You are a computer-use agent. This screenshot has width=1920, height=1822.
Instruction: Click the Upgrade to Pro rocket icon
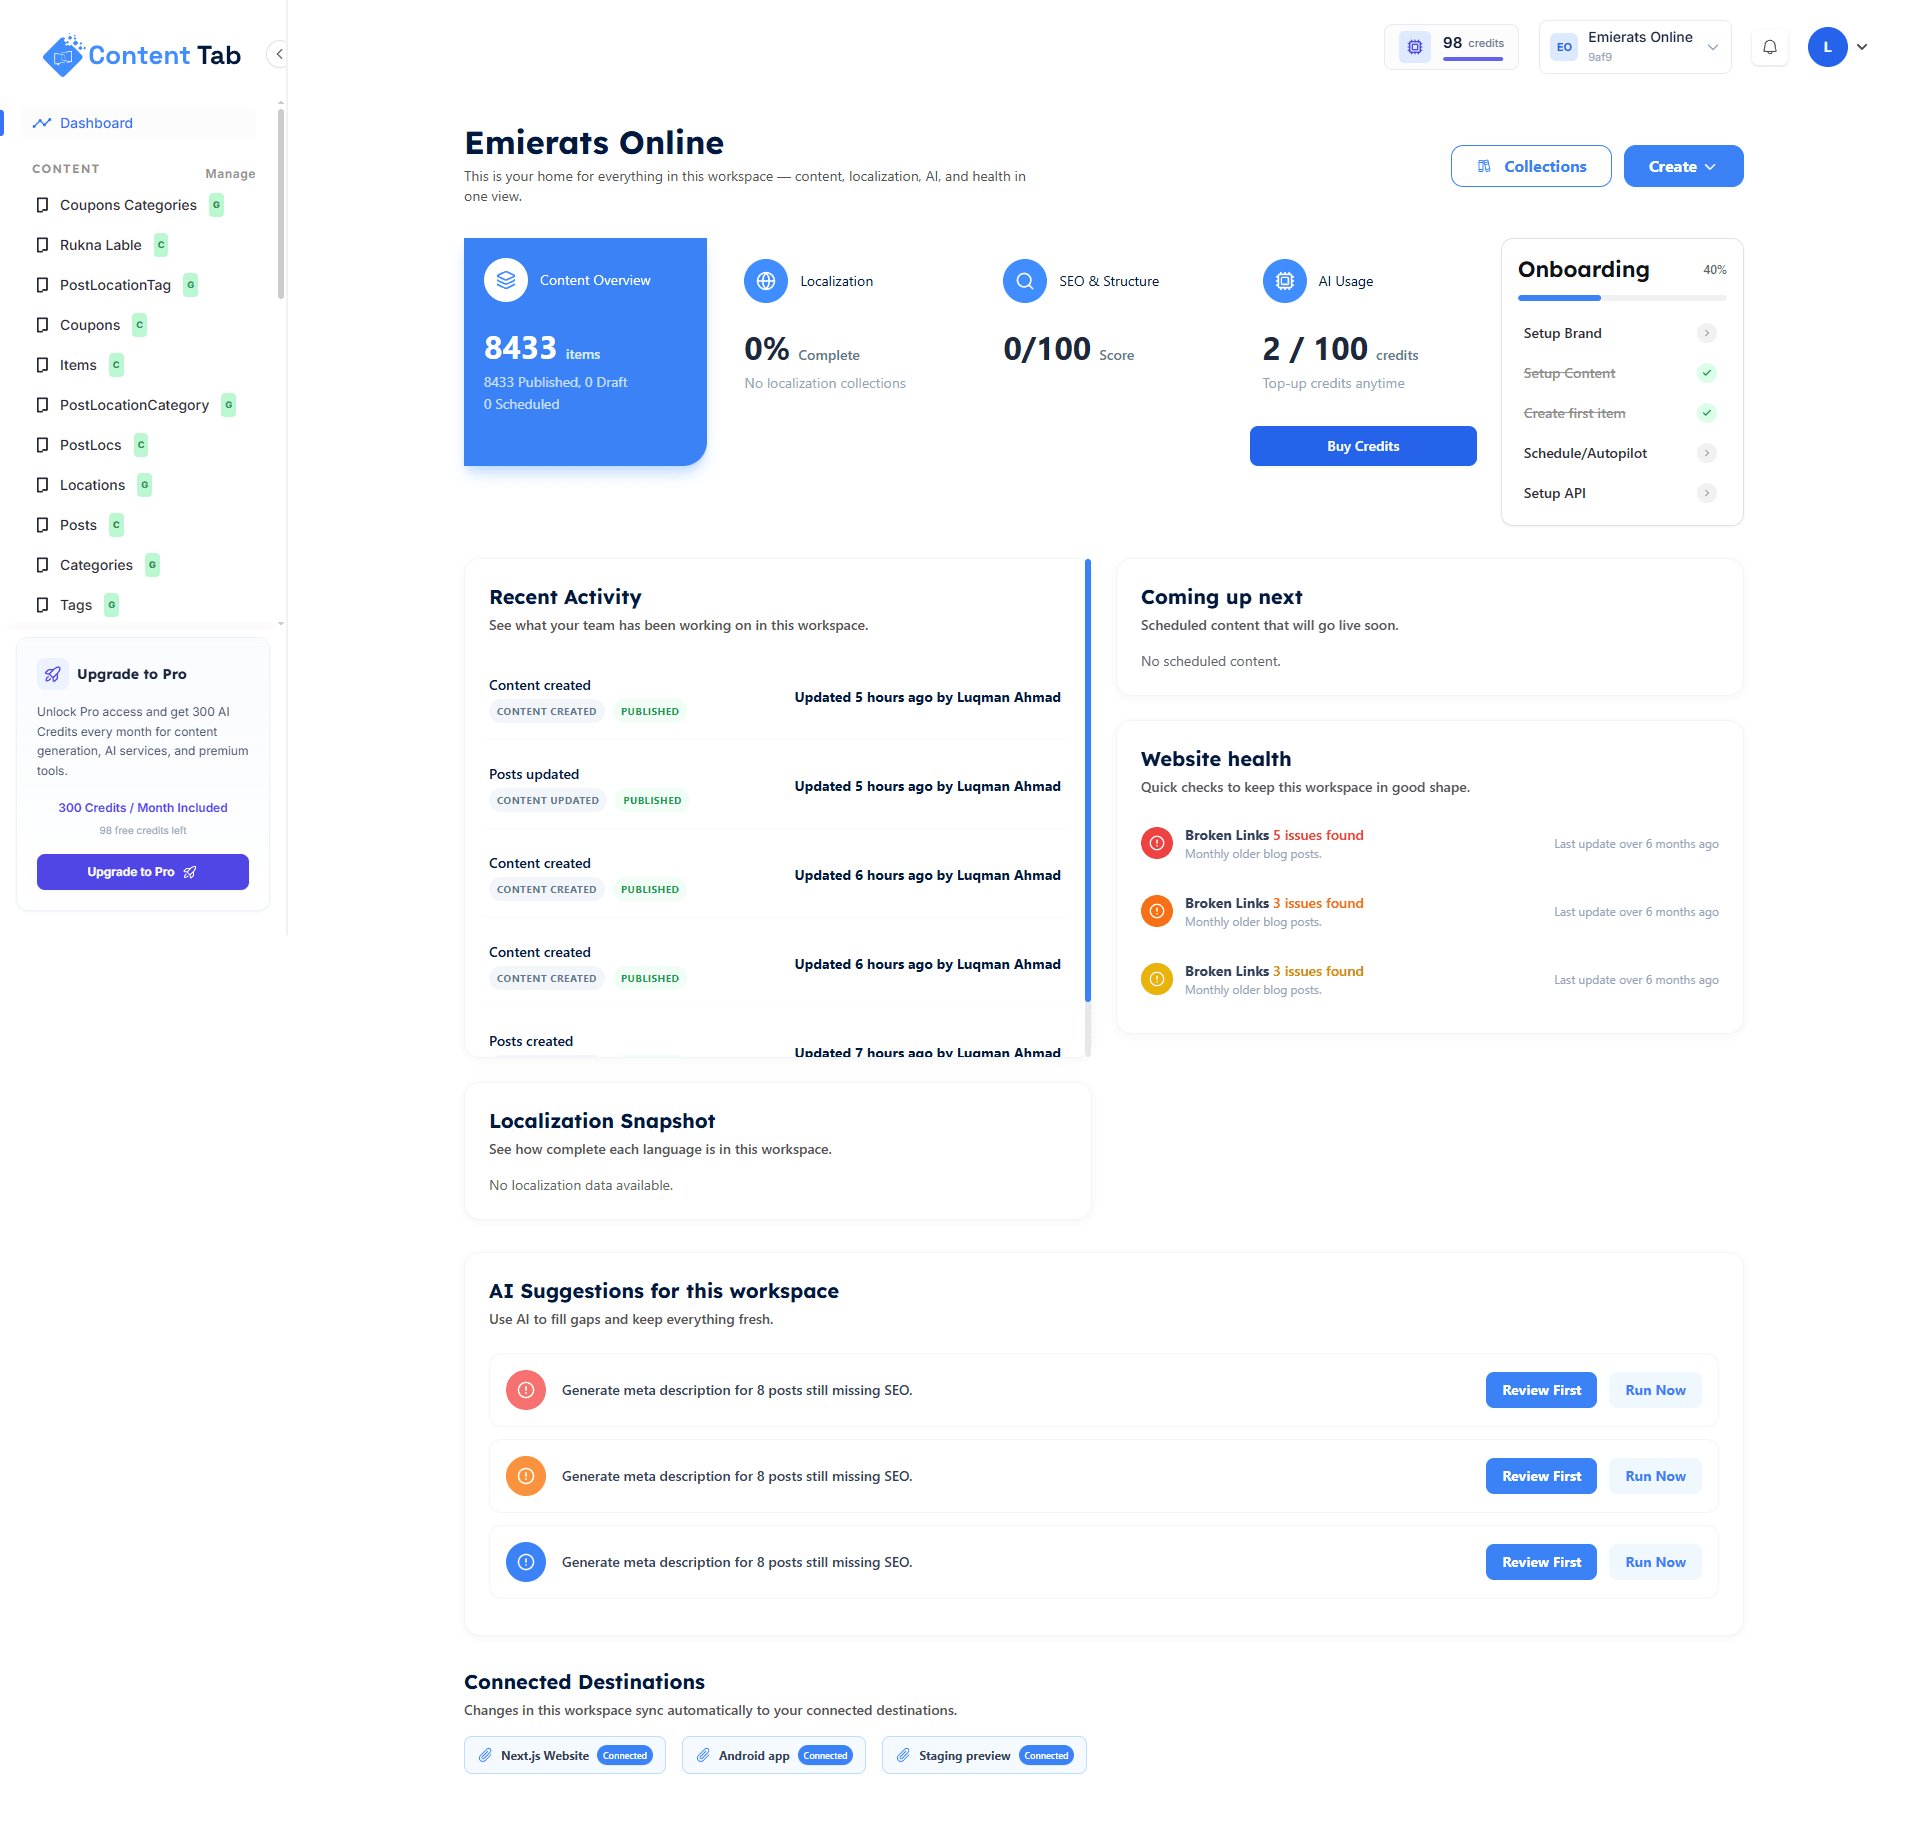[x=53, y=674]
